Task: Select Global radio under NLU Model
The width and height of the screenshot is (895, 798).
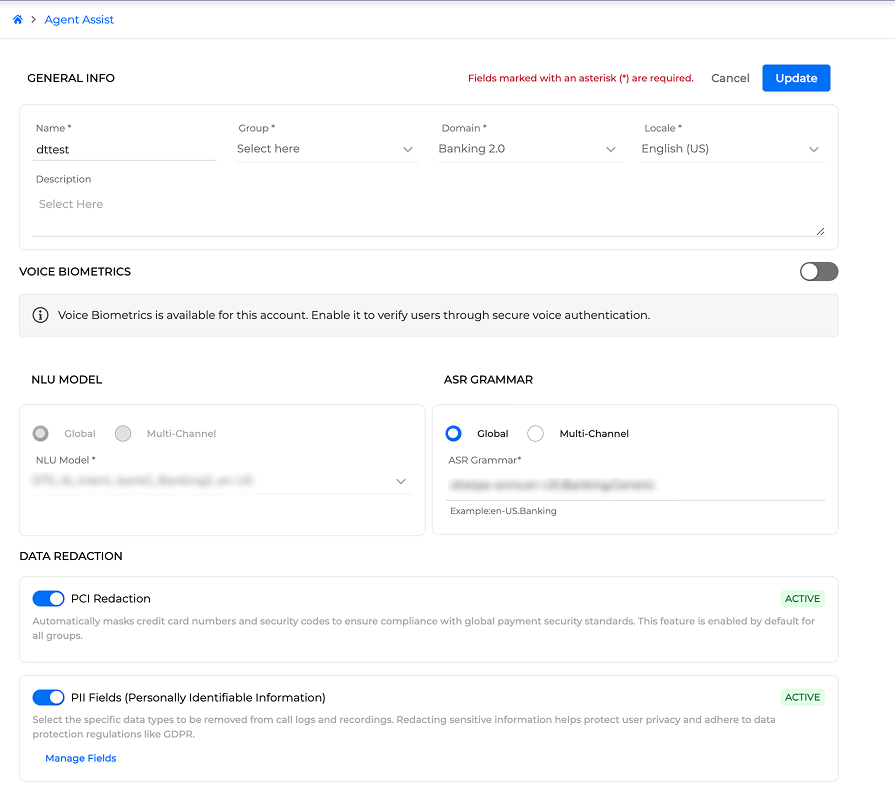Action: pos(41,433)
